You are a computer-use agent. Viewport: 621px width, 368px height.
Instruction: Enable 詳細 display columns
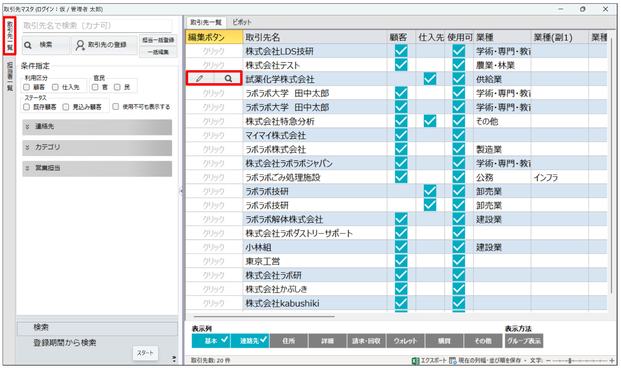pyautogui.click(x=328, y=341)
